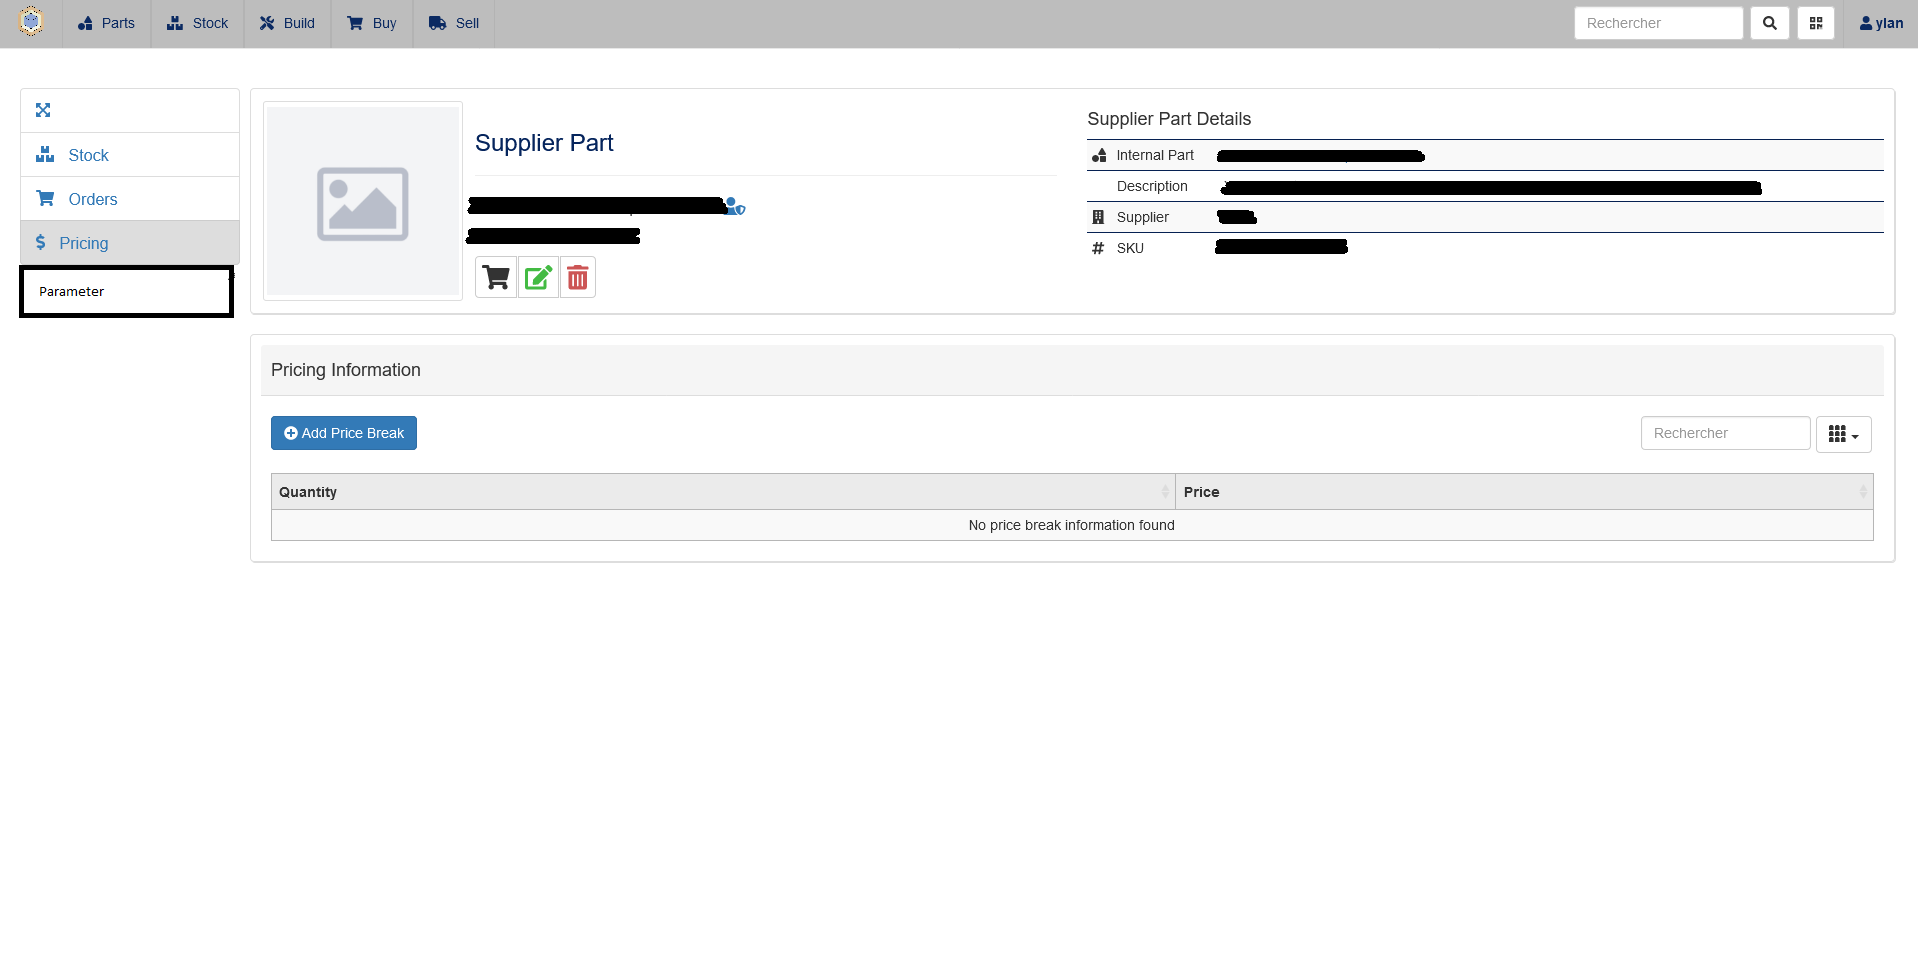This screenshot has width=1918, height=963.
Task: Open the Buy menu
Action: [x=371, y=23]
